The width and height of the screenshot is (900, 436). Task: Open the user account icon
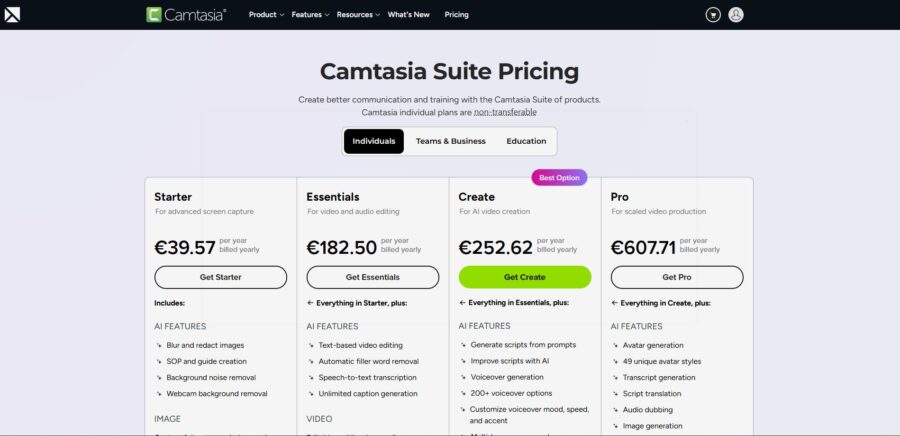point(736,15)
